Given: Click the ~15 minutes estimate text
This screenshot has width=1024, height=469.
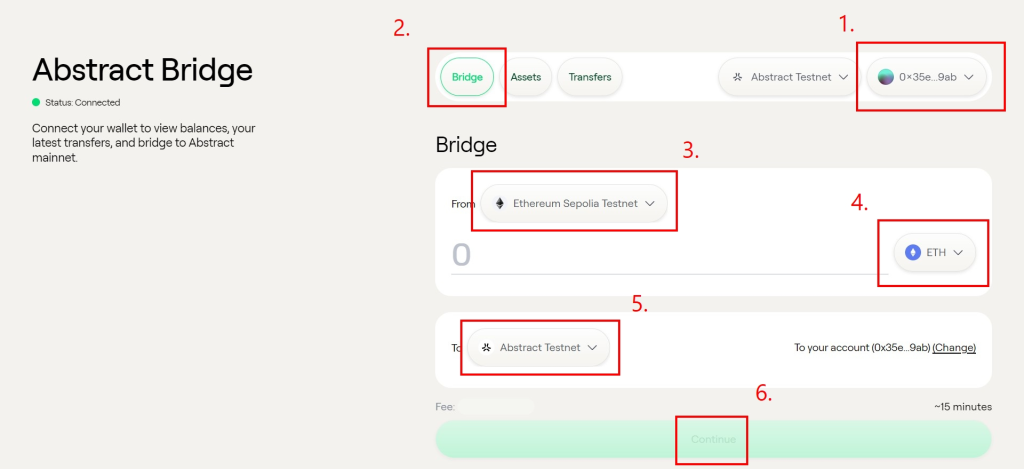Looking at the screenshot, I should pyautogui.click(x=961, y=408).
